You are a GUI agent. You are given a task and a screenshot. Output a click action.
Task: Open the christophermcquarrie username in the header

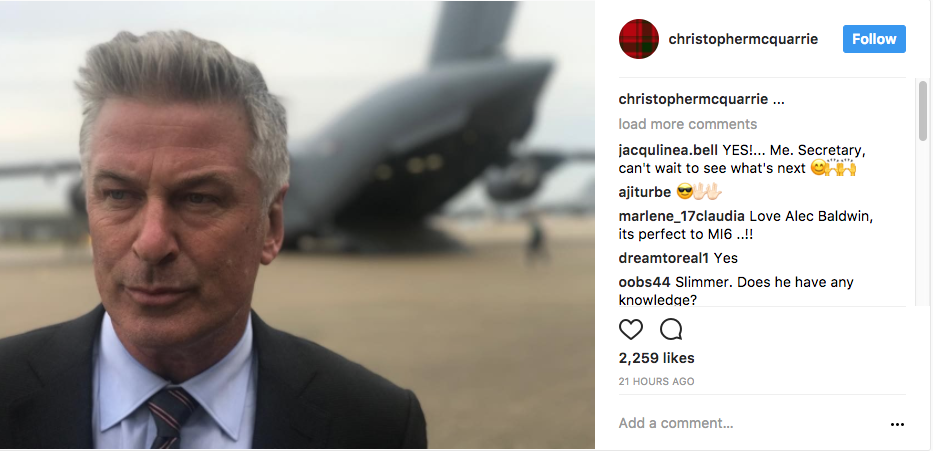click(743, 39)
